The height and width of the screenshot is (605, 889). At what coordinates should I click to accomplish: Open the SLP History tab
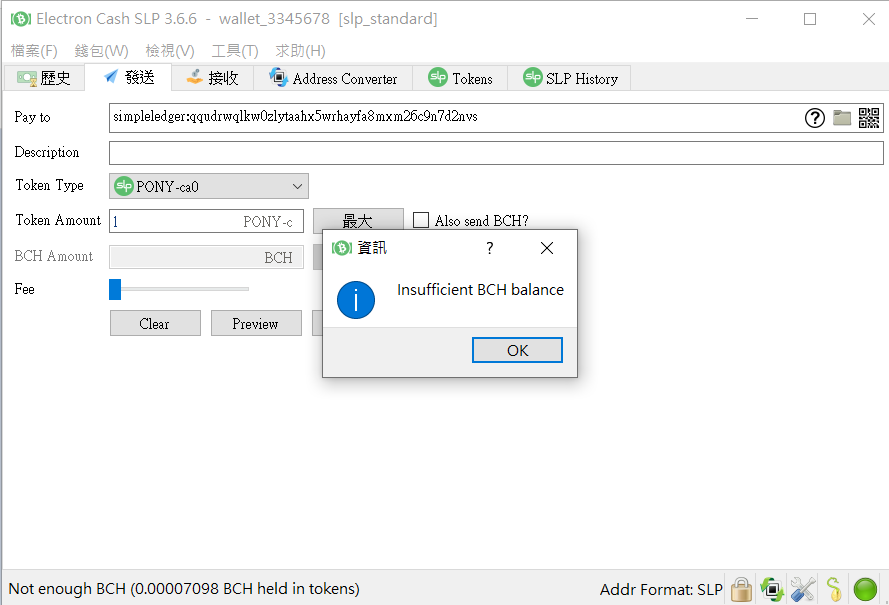[569, 78]
